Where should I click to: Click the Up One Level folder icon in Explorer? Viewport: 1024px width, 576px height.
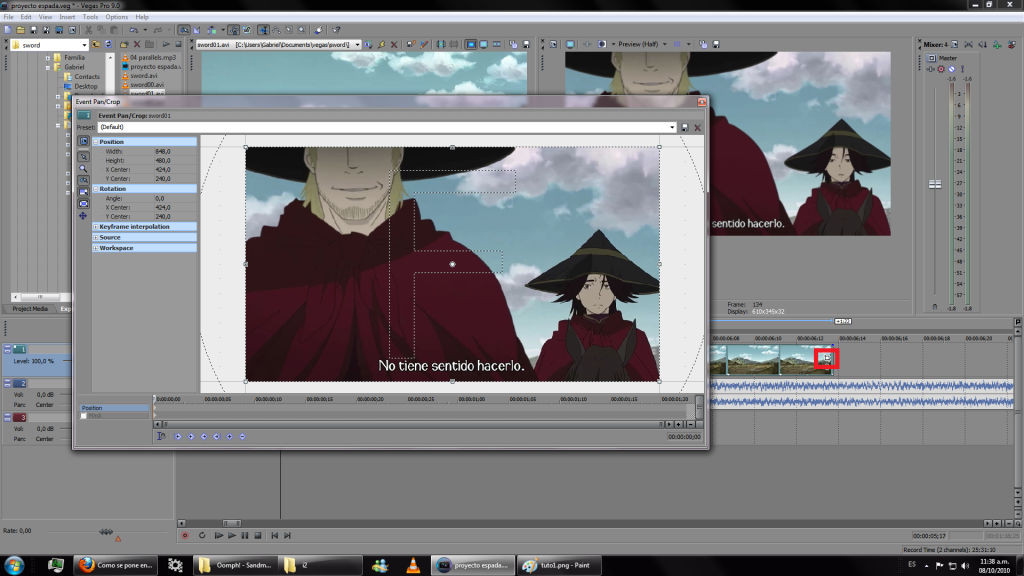click(x=96, y=44)
